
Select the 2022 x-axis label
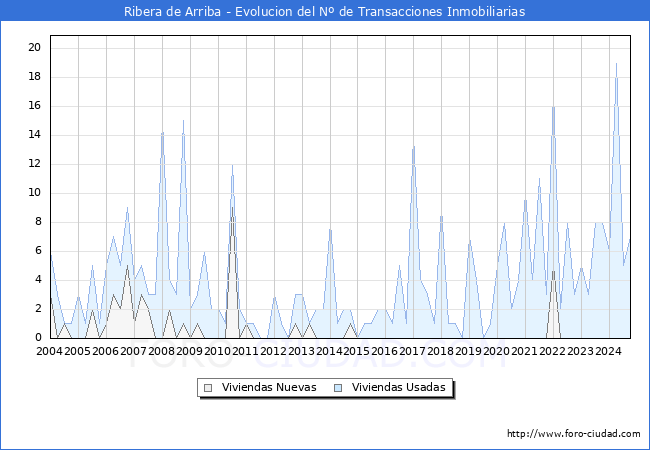tap(552, 351)
